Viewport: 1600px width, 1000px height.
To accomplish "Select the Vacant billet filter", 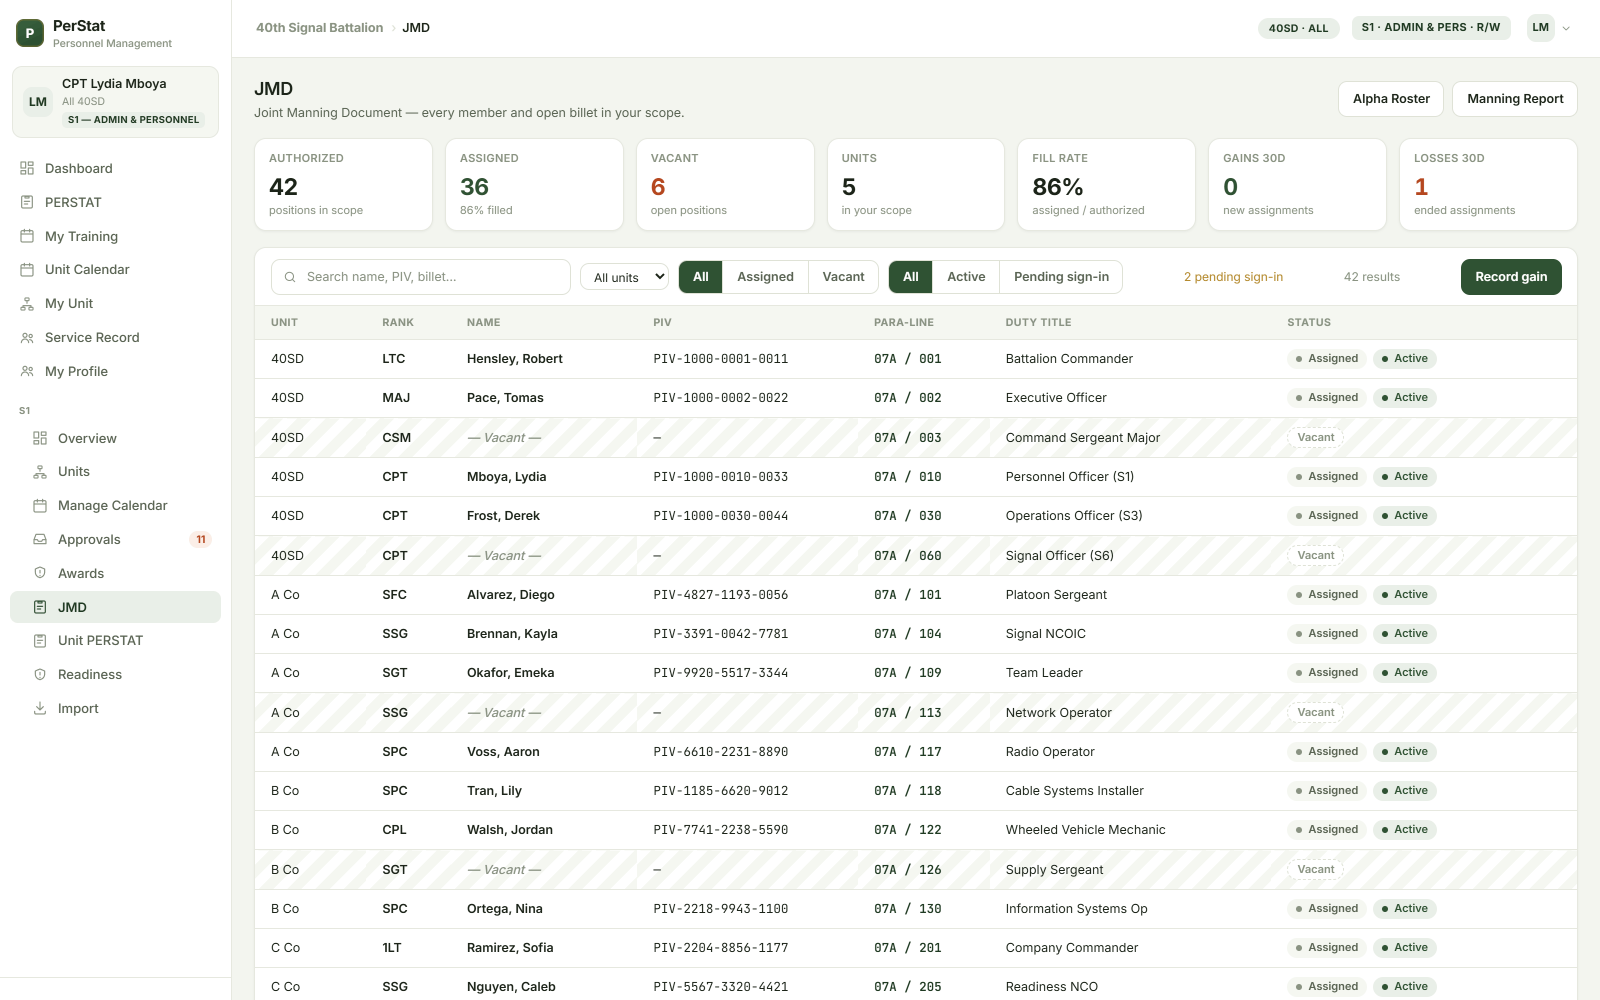I will pyautogui.click(x=843, y=277).
